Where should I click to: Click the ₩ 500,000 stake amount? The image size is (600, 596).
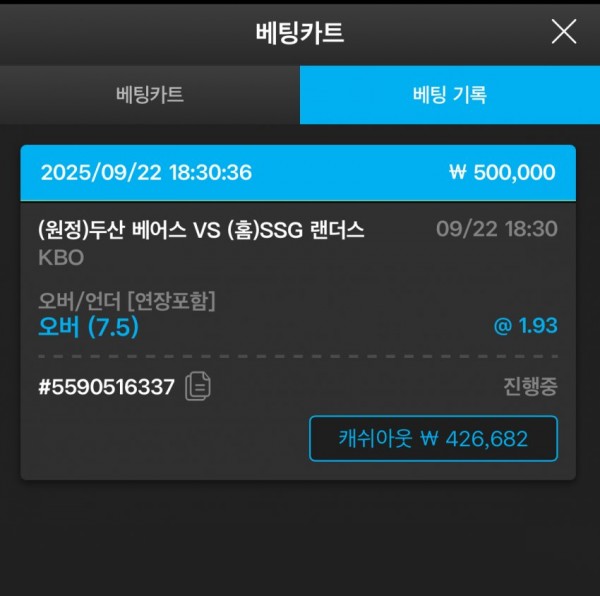[502, 173]
